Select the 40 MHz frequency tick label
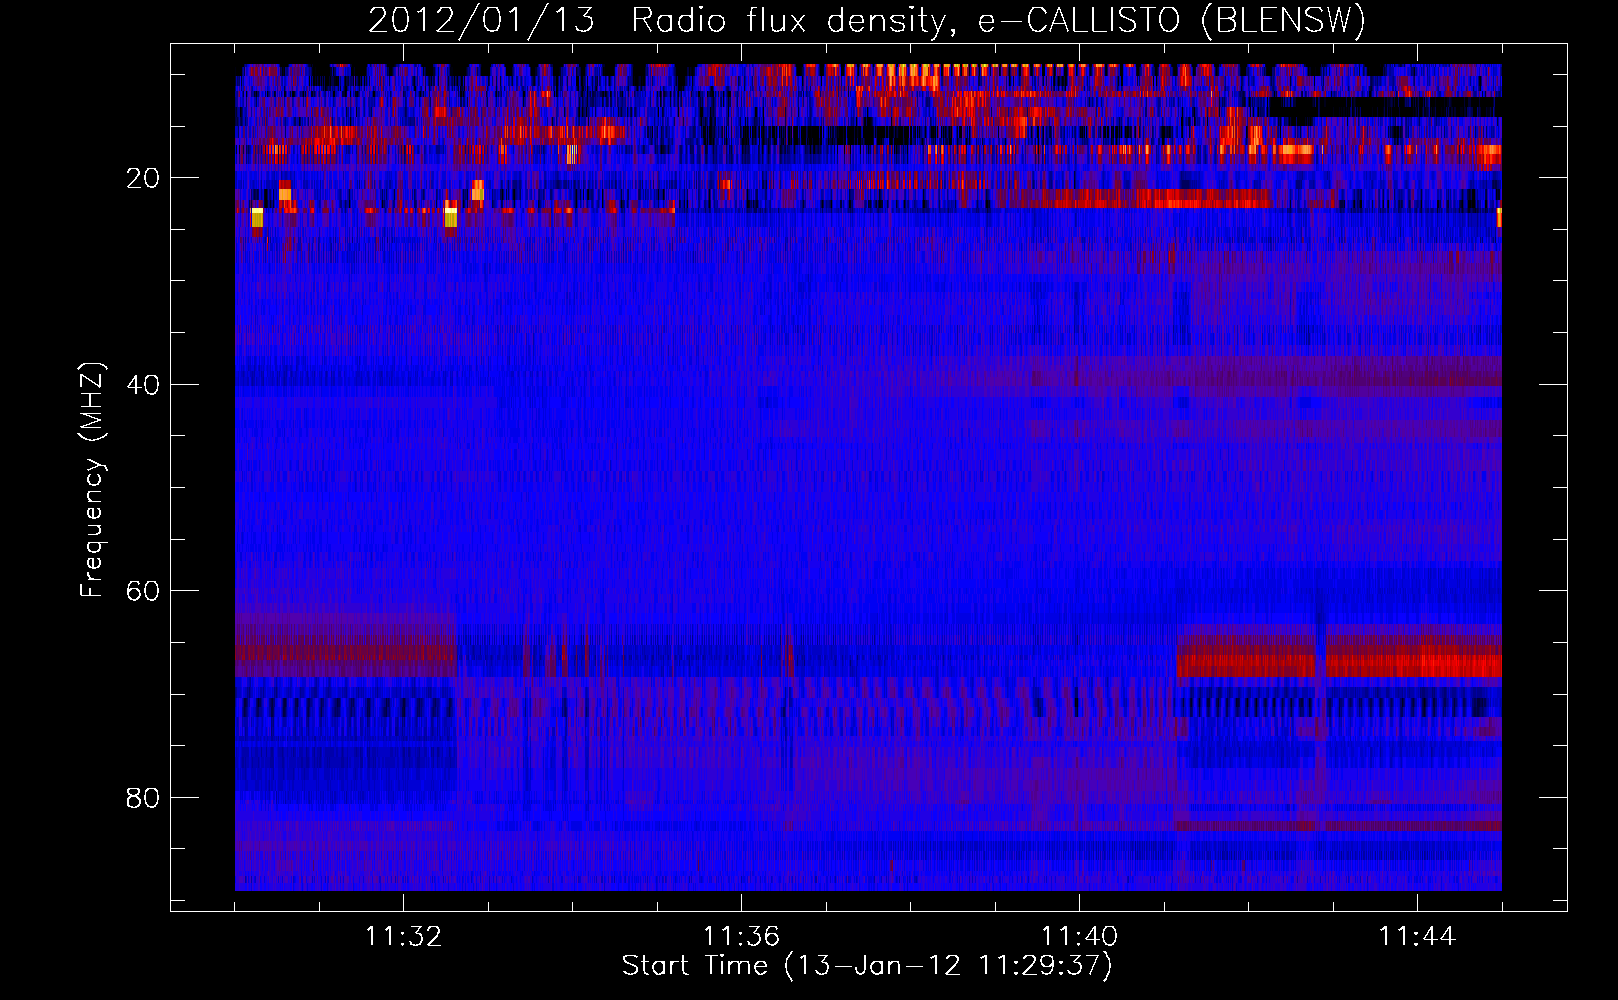This screenshot has height=1000, width=1618. click(143, 385)
